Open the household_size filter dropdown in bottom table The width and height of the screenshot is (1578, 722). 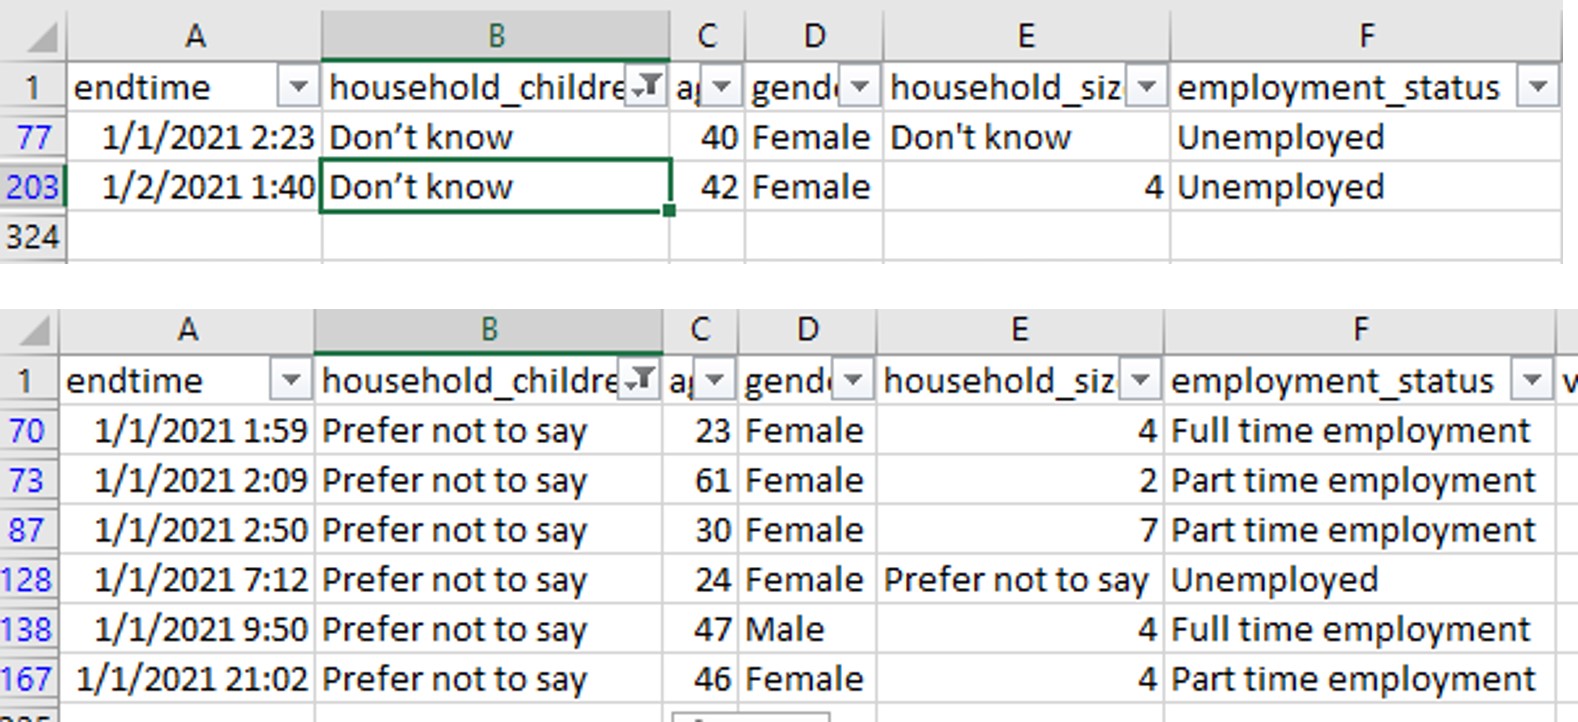click(1141, 381)
